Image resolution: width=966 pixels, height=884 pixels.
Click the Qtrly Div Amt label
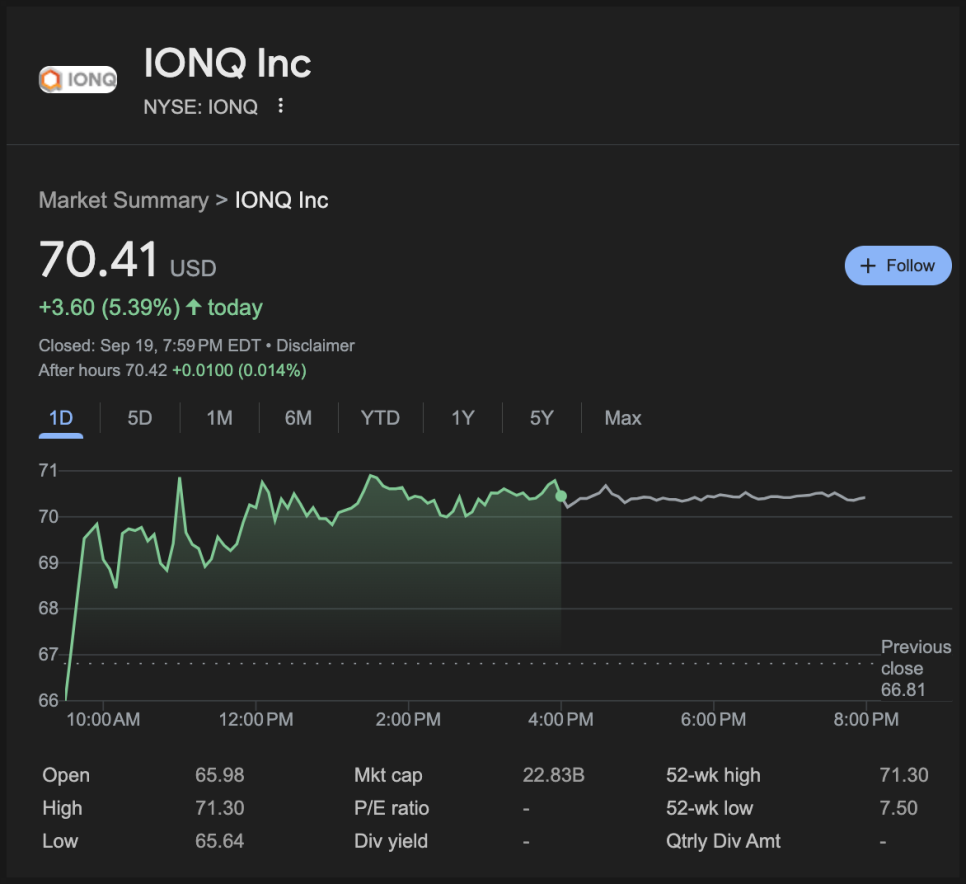(x=723, y=841)
